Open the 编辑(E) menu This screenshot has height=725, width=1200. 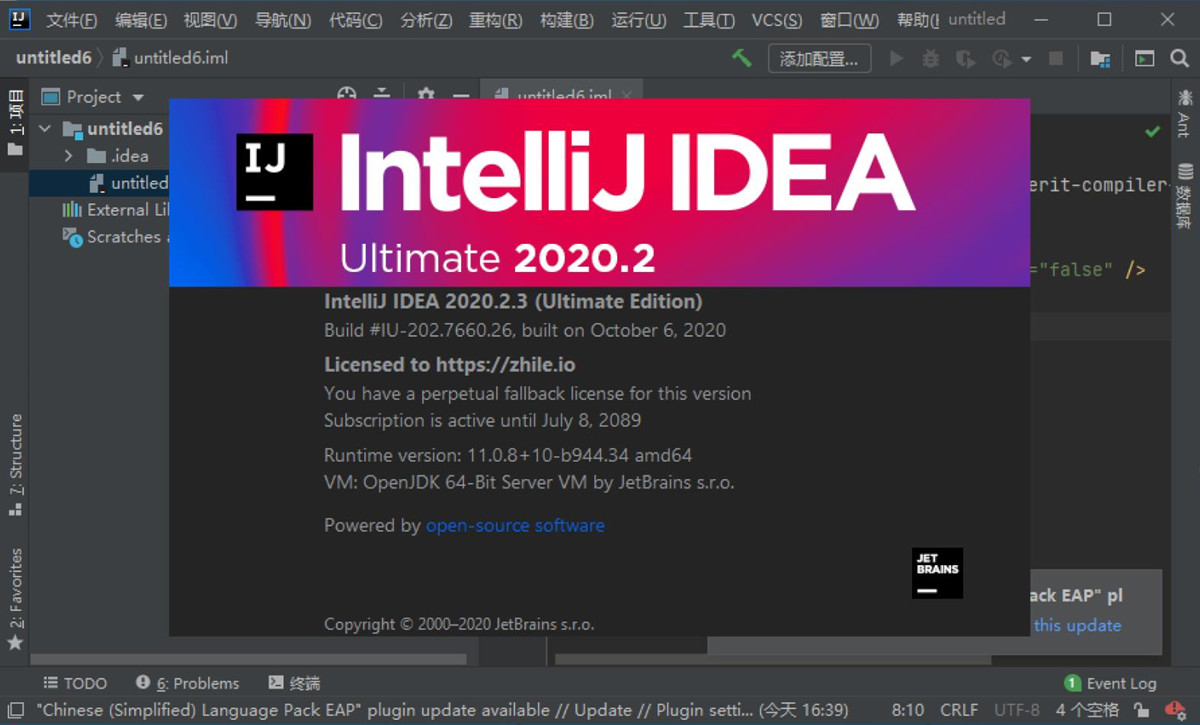tap(141, 20)
